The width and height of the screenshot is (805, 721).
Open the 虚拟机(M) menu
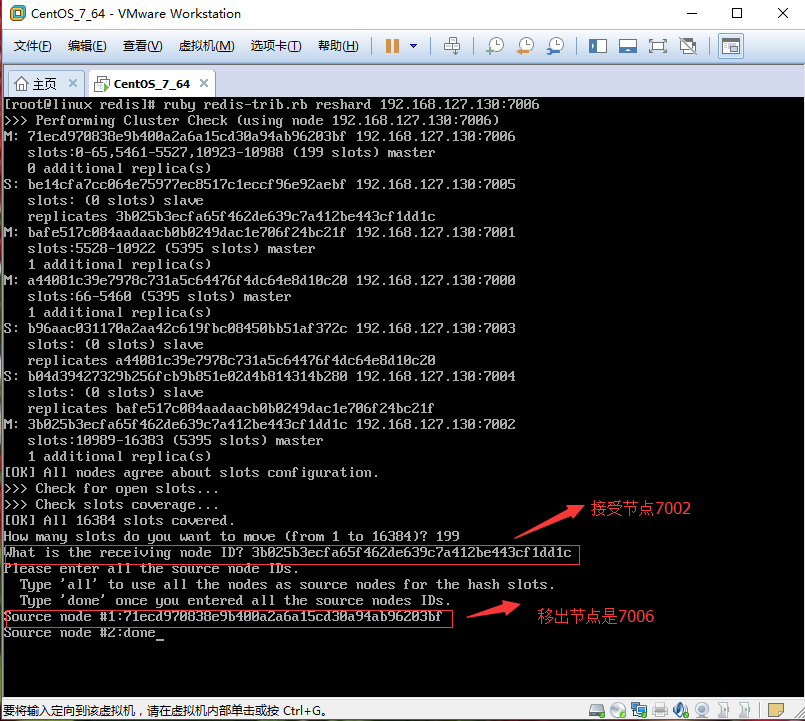(x=206, y=46)
